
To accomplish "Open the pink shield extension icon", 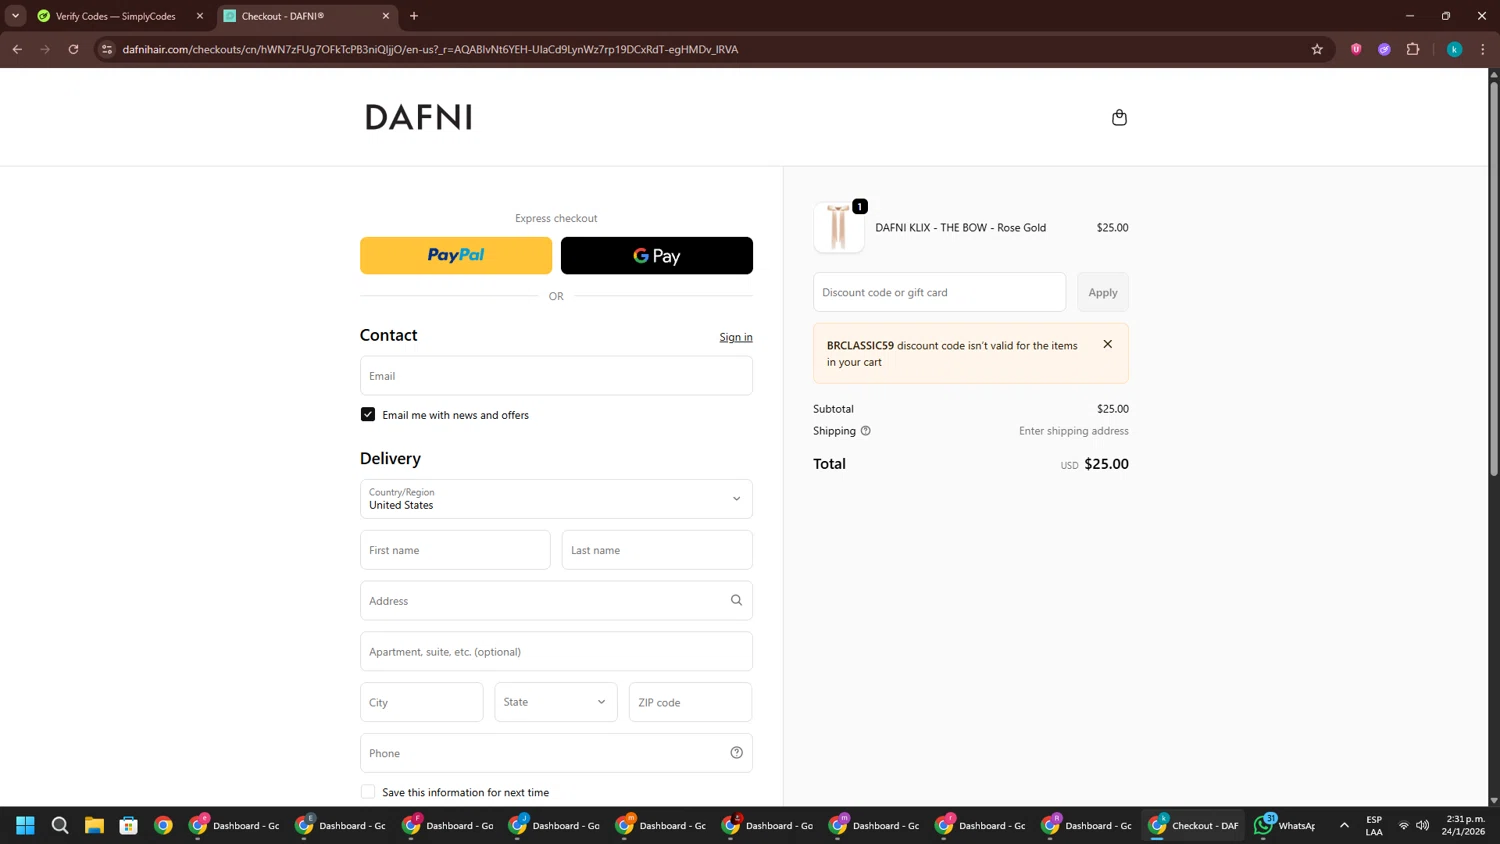I will click(1356, 49).
